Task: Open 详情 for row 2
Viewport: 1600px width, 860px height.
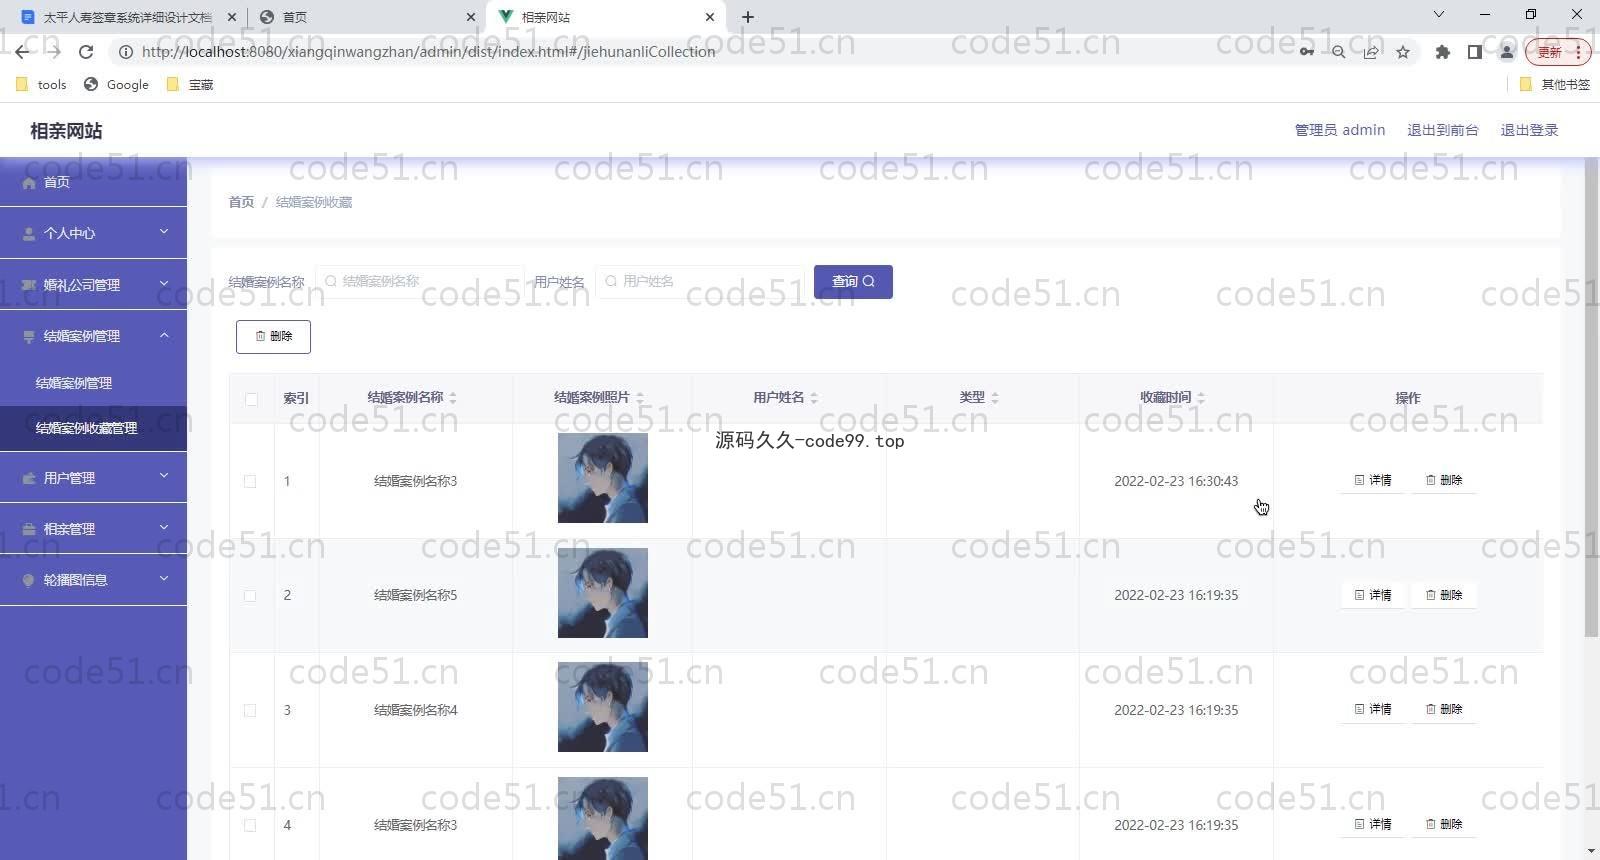Action: click(x=1373, y=595)
